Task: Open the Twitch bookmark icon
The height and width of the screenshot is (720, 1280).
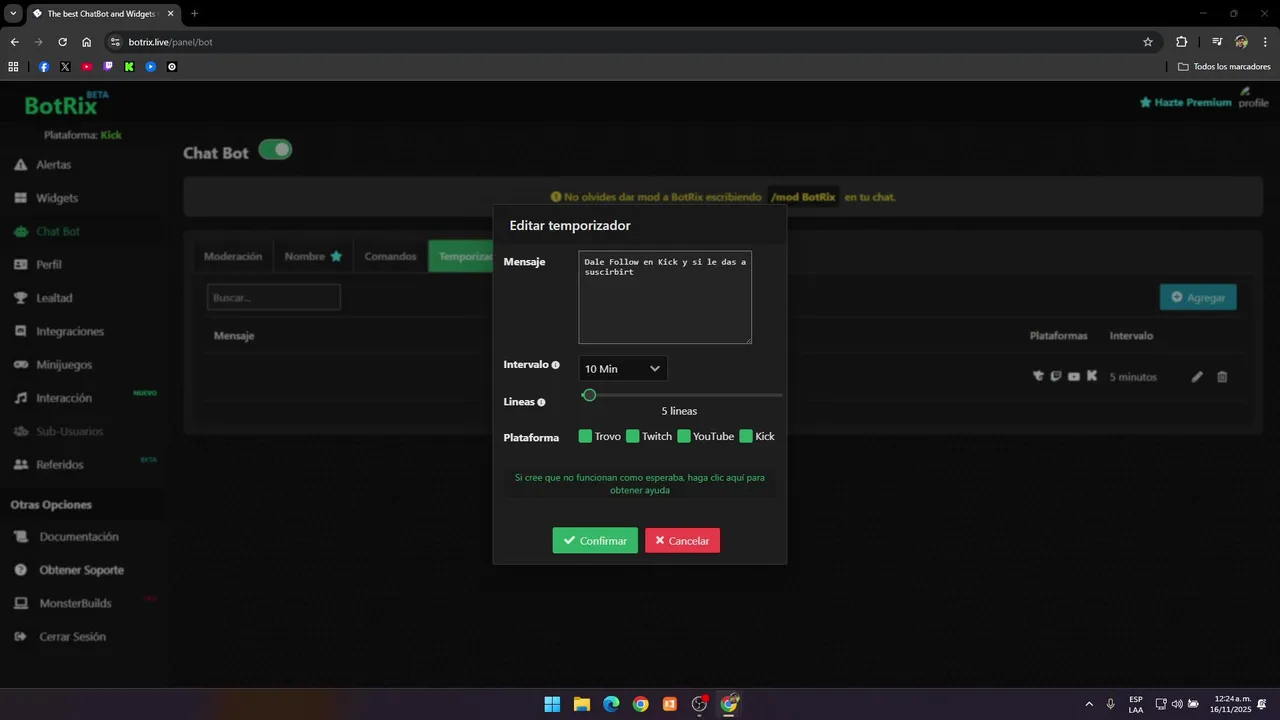Action: pos(108,67)
